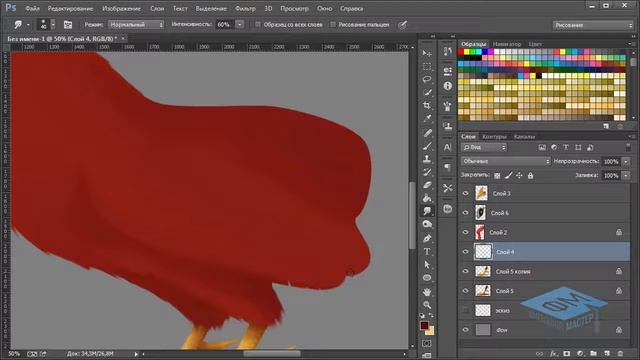The width and height of the screenshot is (640, 360).
Task: Open the layer blend mode 'Обычные' dropdown
Action: (x=505, y=161)
